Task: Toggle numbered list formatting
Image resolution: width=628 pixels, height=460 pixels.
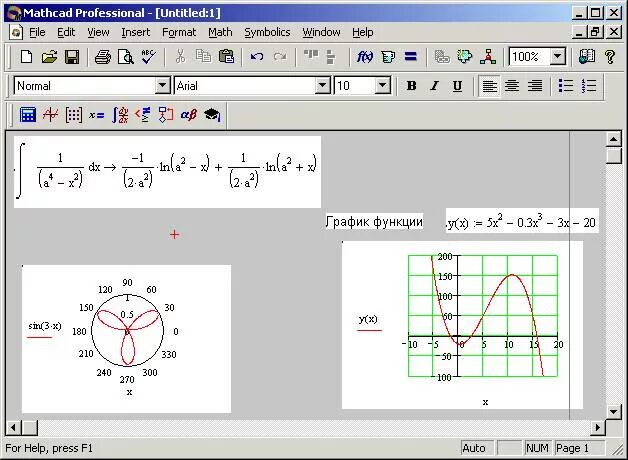Action: click(x=588, y=86)
